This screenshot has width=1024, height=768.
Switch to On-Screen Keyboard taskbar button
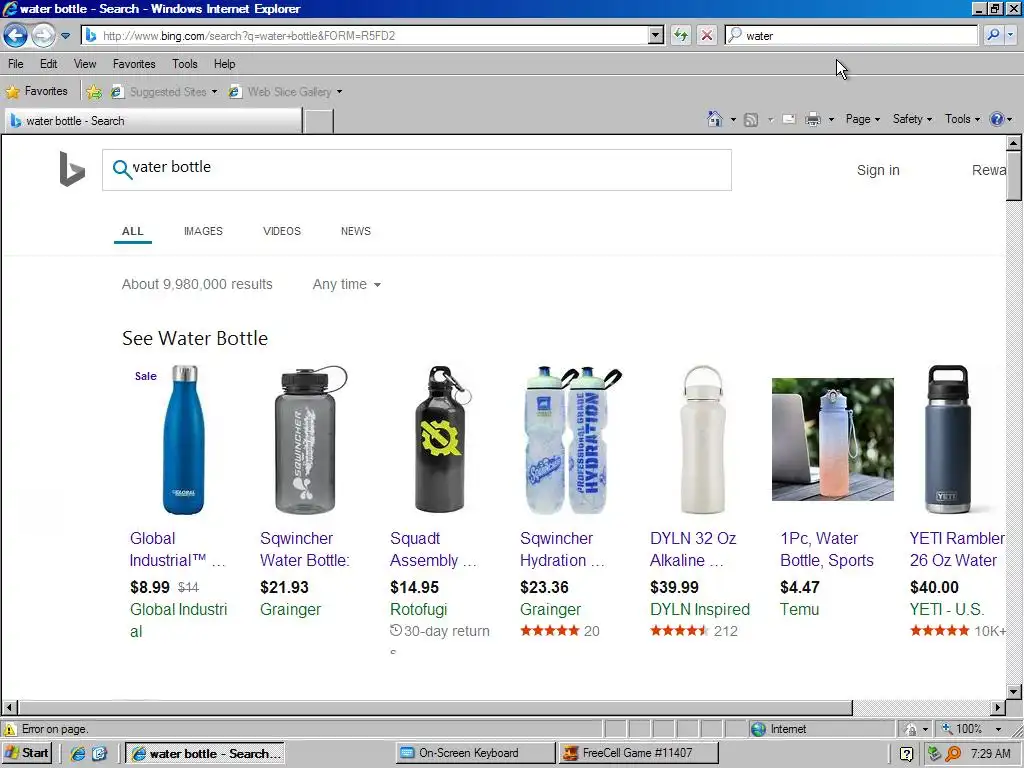[475, 753]
